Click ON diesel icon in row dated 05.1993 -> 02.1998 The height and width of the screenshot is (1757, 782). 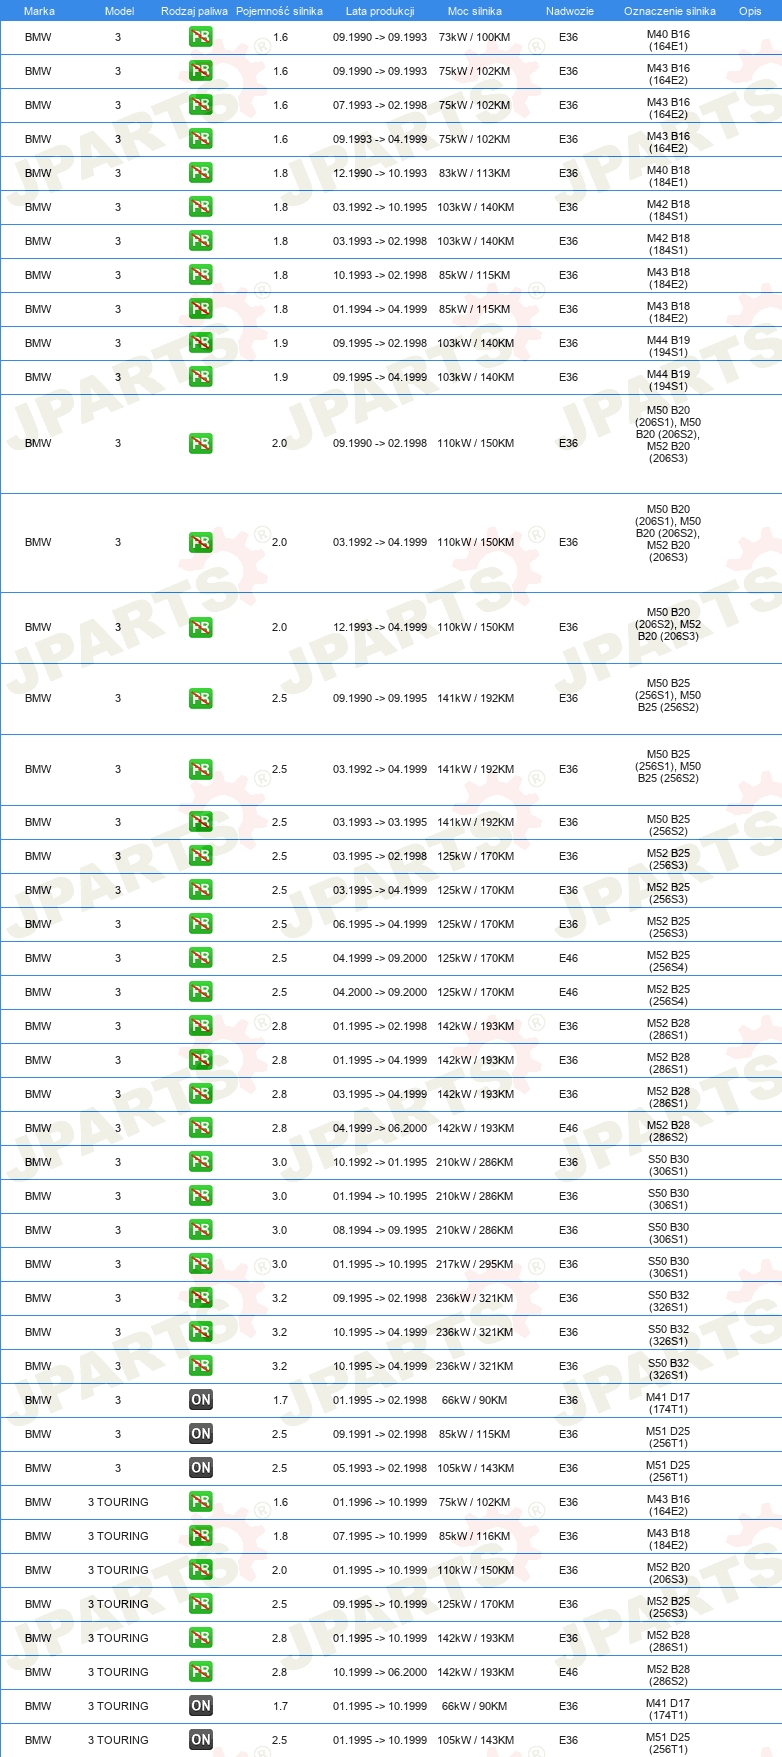(201, 1468)
